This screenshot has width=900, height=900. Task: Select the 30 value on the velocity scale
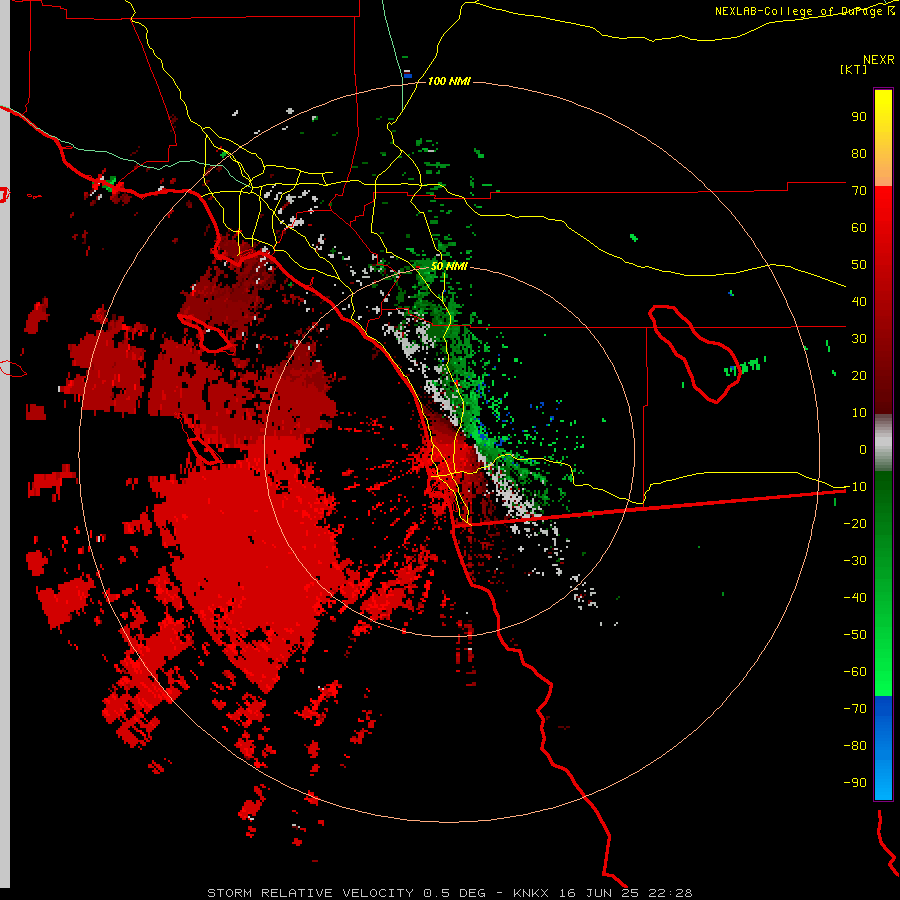[859, 339]
